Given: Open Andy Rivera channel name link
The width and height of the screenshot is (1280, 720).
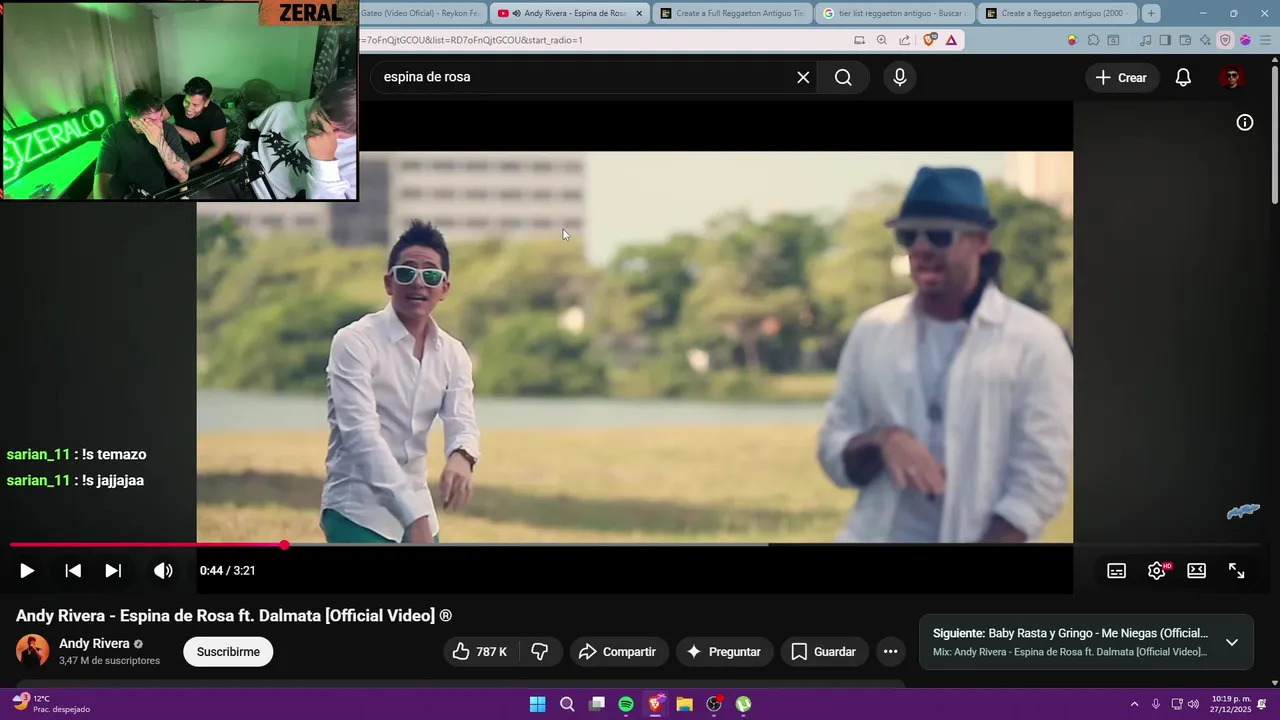Looking at the screenshot, I should coord(94,644).
